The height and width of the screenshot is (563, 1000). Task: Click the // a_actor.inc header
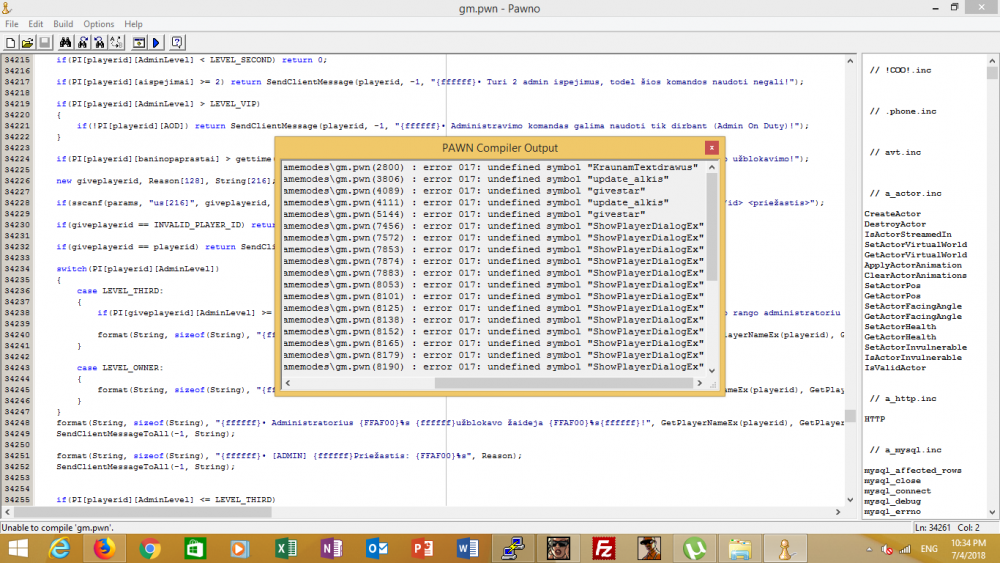tap(905, 193)
